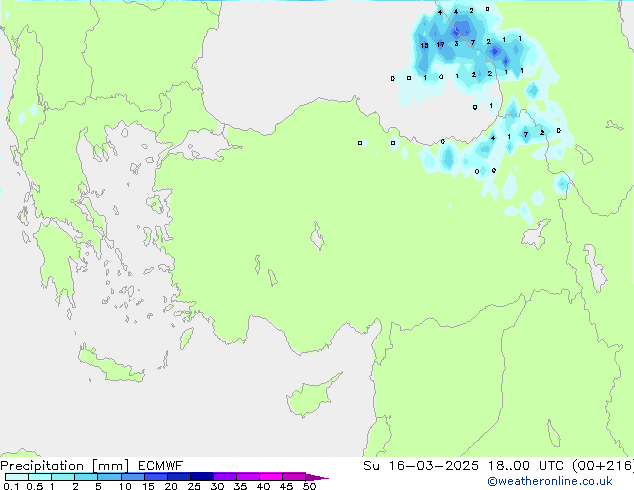Click the "25" legend scale label
The image size is (634, 490).
(194, 486)
